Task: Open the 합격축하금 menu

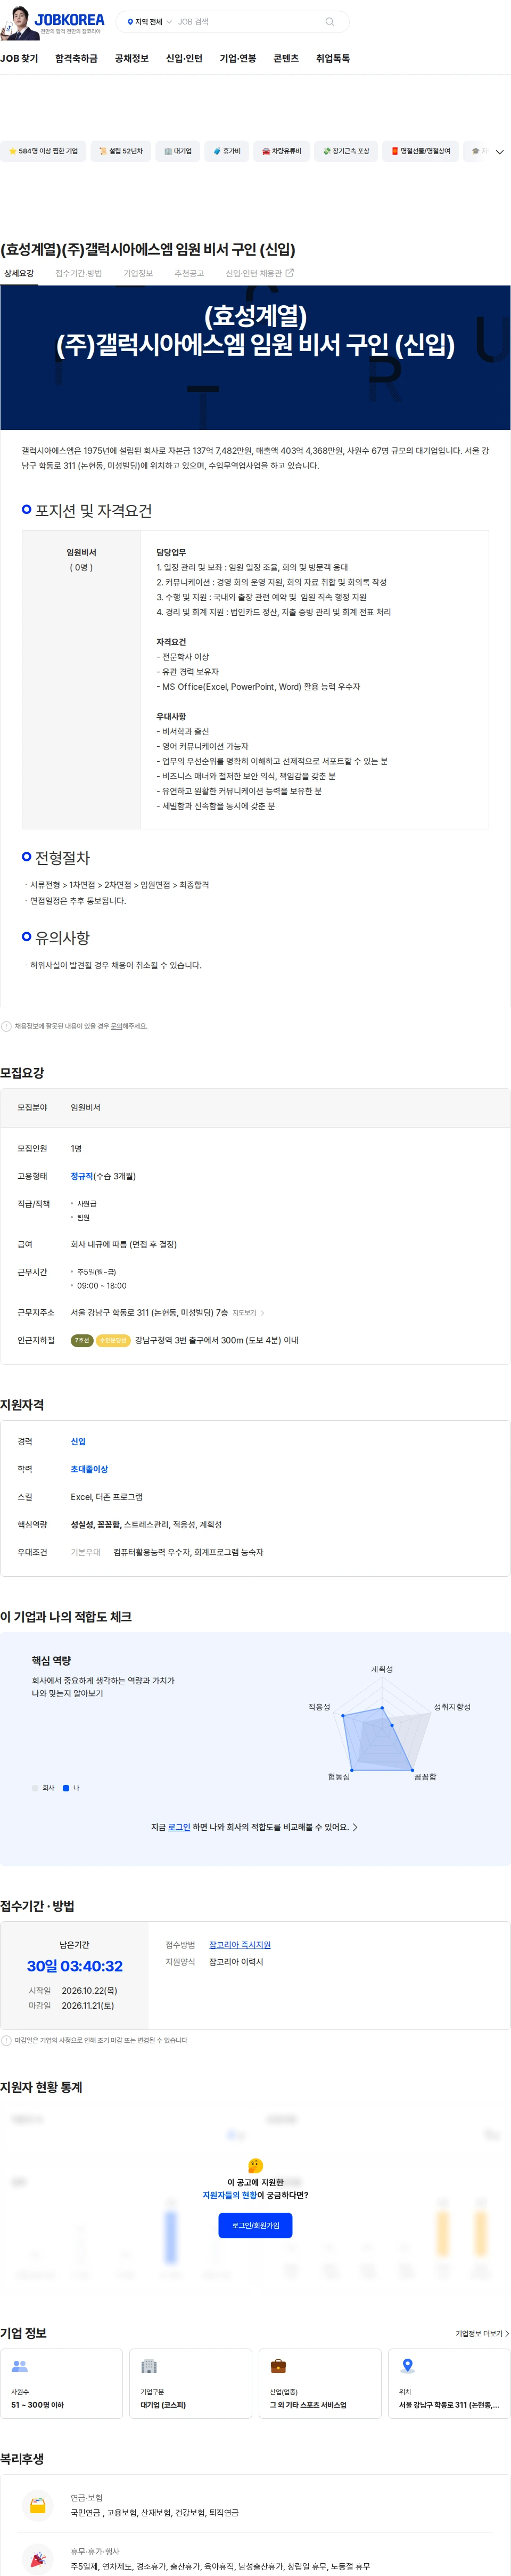Action: pyautogui.click(x=76, y=59)
